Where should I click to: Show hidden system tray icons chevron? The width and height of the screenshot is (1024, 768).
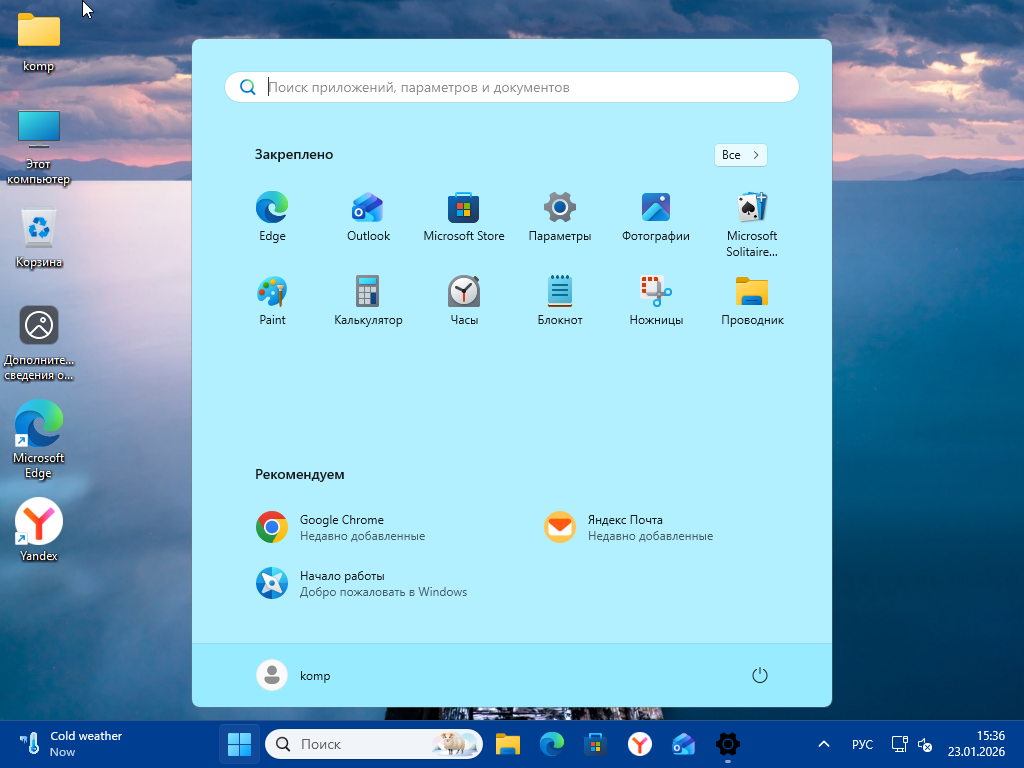pyautogui.click(x=824, y=744)
